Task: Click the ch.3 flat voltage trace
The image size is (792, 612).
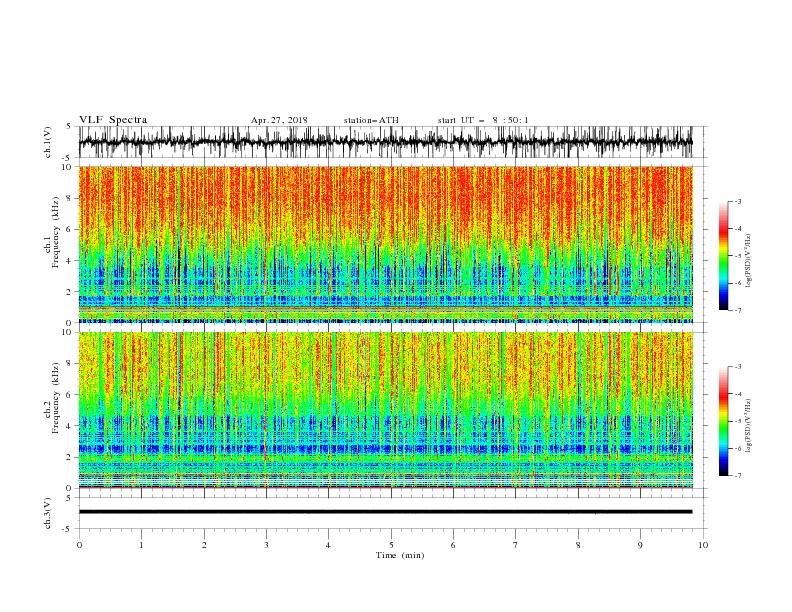Action: (385, 512)
